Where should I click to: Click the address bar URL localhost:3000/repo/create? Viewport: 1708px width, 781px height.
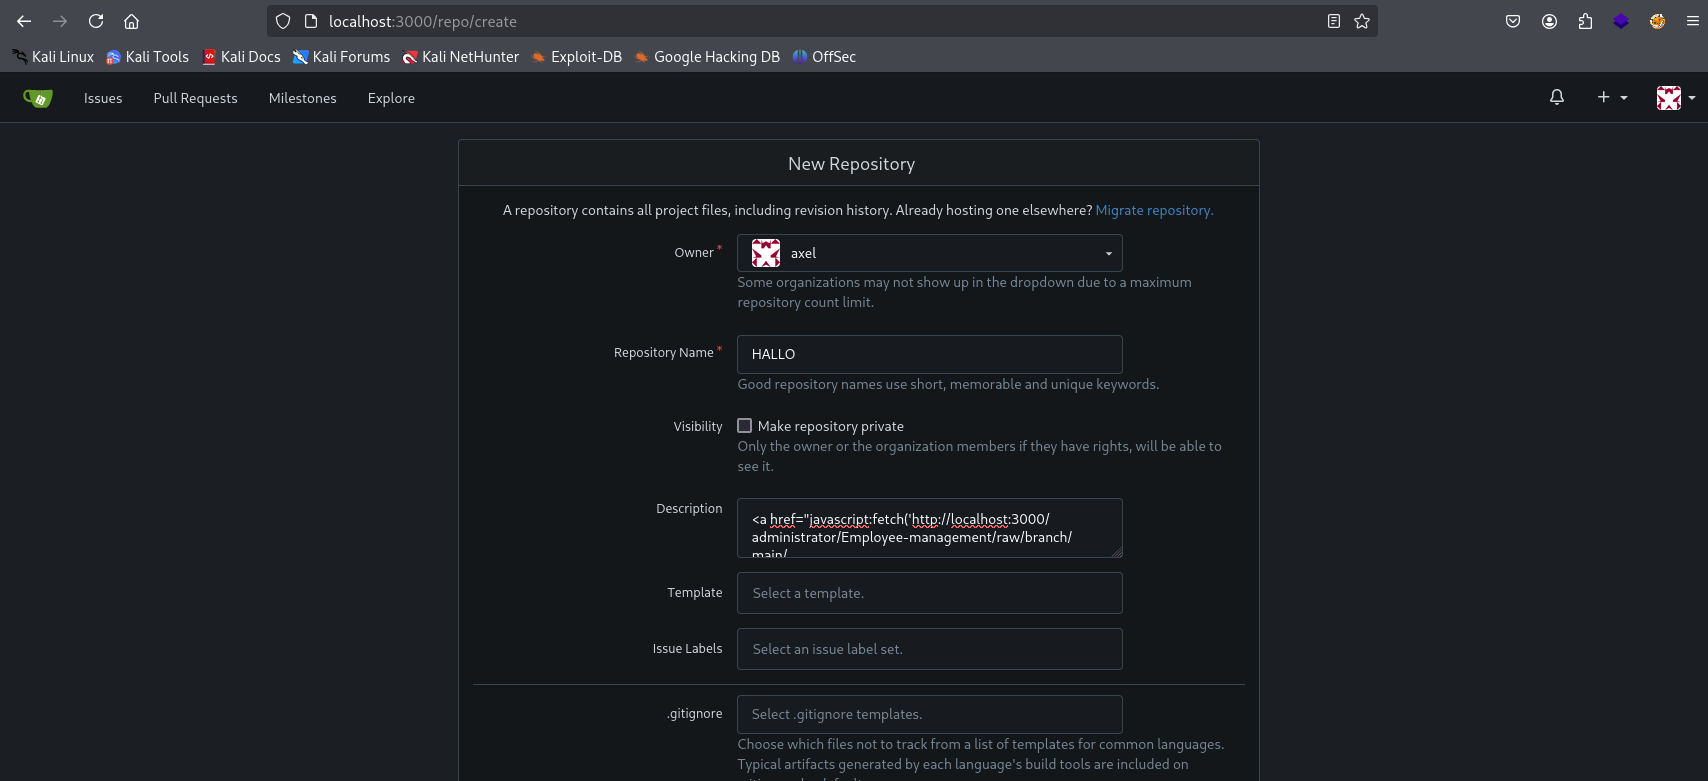(x=423, y=21)
